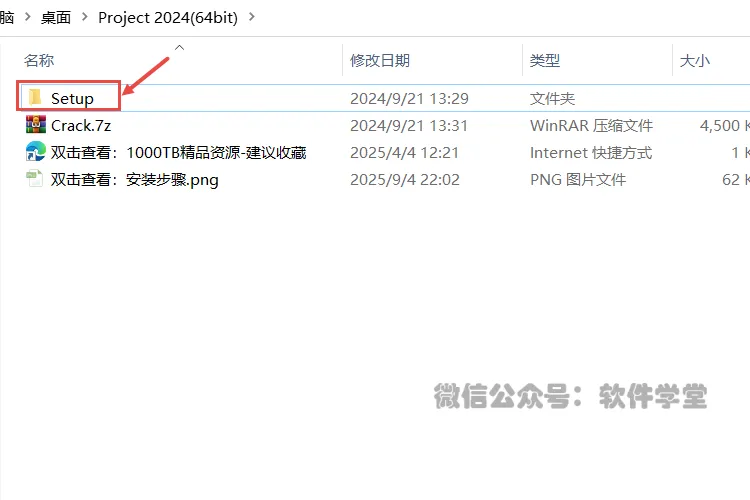Select the Setup folder name
The image size is (750, 500).
click(x=72, y=98)
